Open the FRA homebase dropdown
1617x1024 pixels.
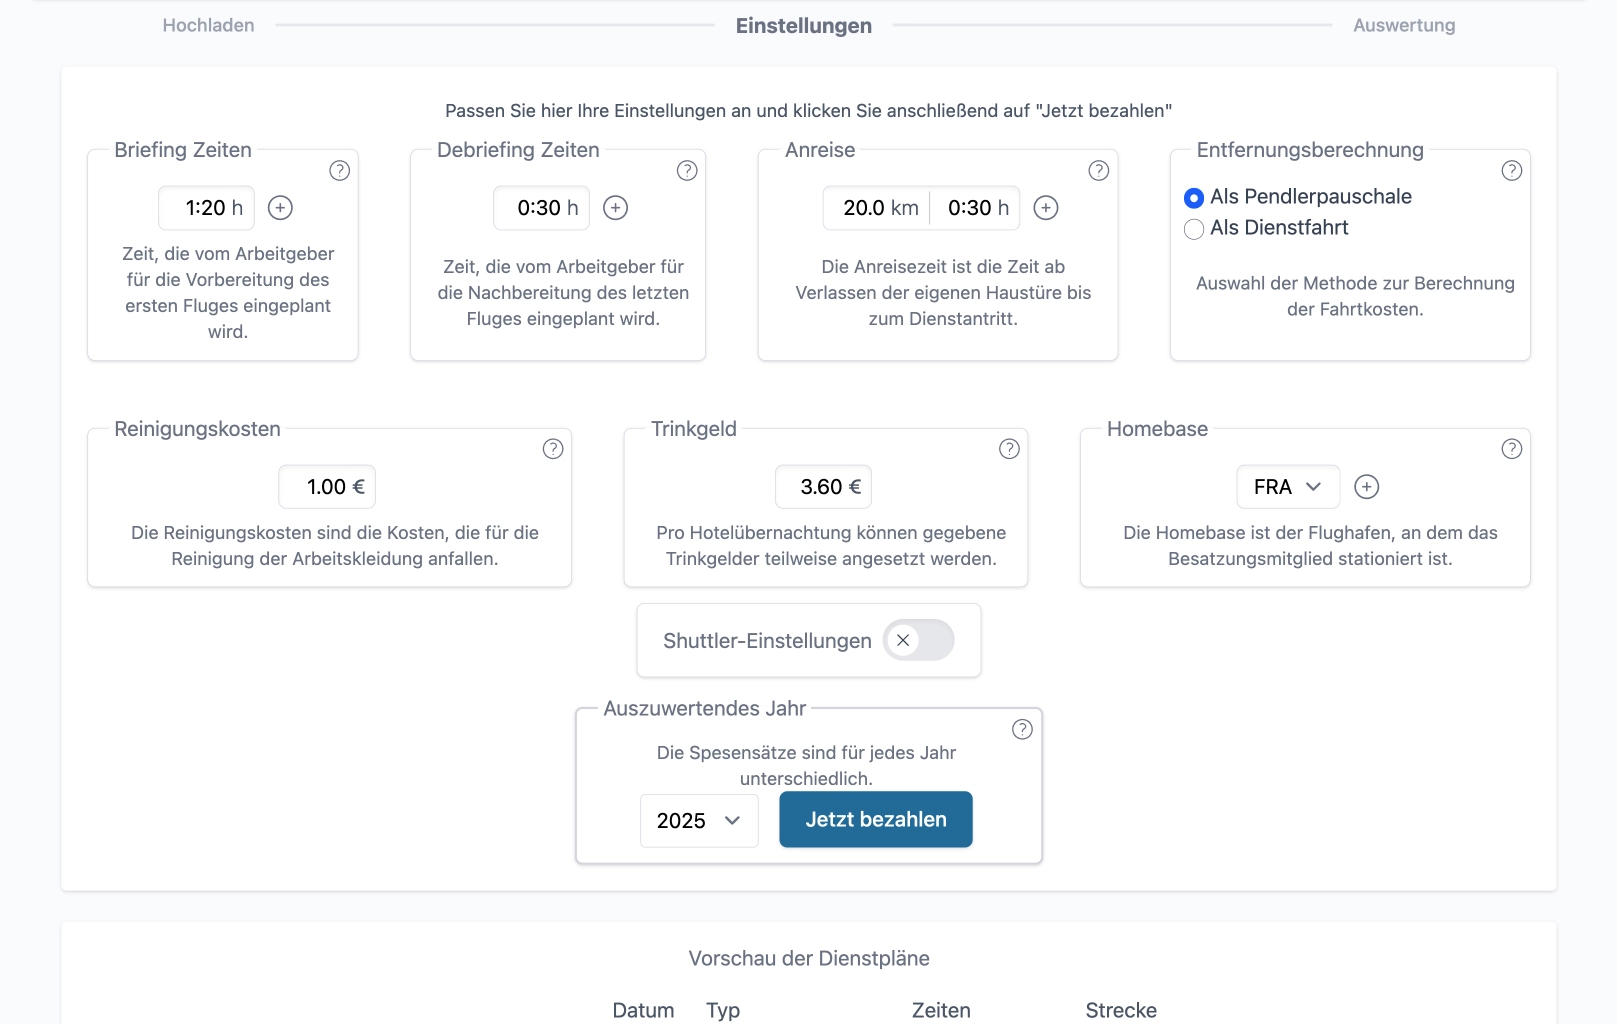pos(1288,487)
